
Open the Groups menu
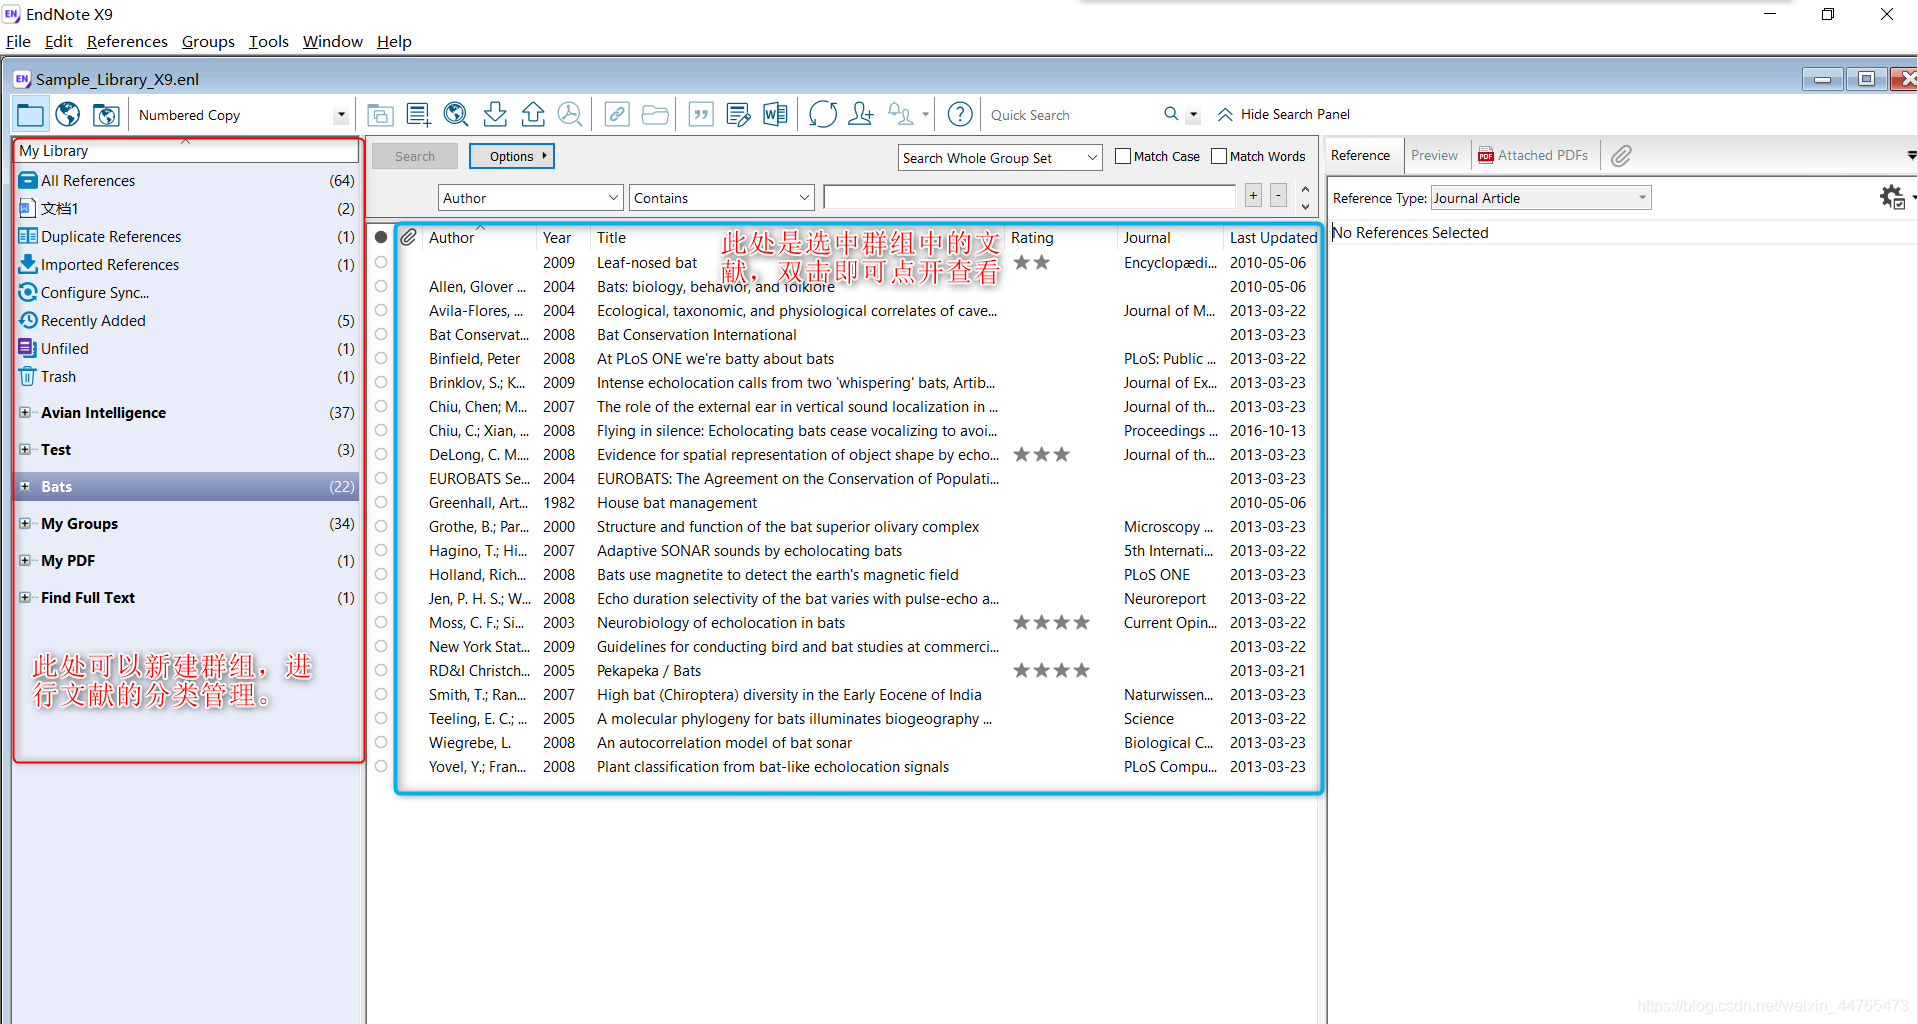[208, 41]
